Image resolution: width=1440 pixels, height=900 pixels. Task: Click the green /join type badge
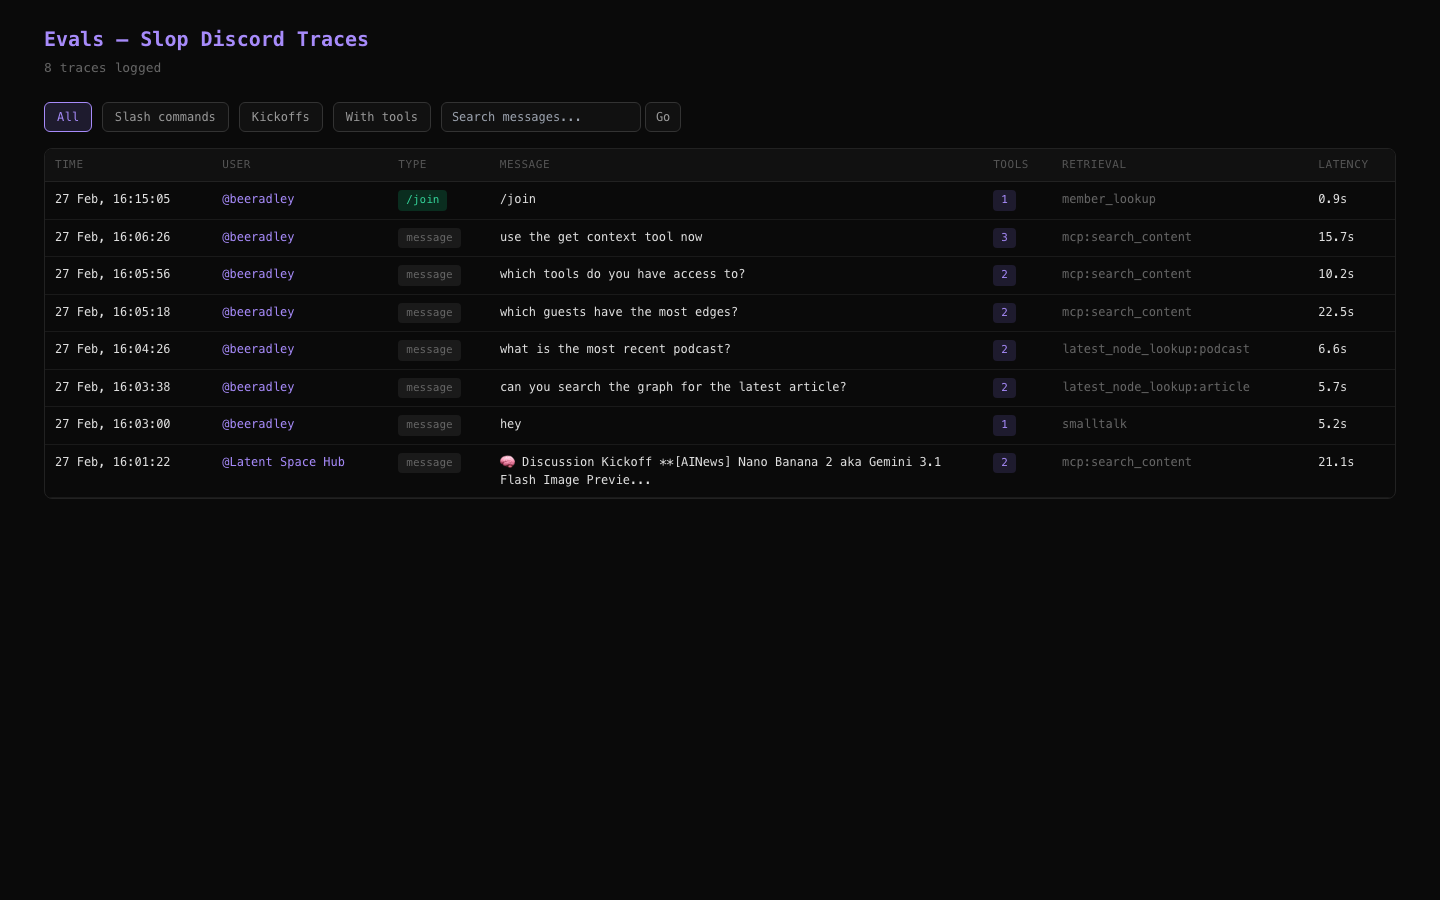click(422, 200)
